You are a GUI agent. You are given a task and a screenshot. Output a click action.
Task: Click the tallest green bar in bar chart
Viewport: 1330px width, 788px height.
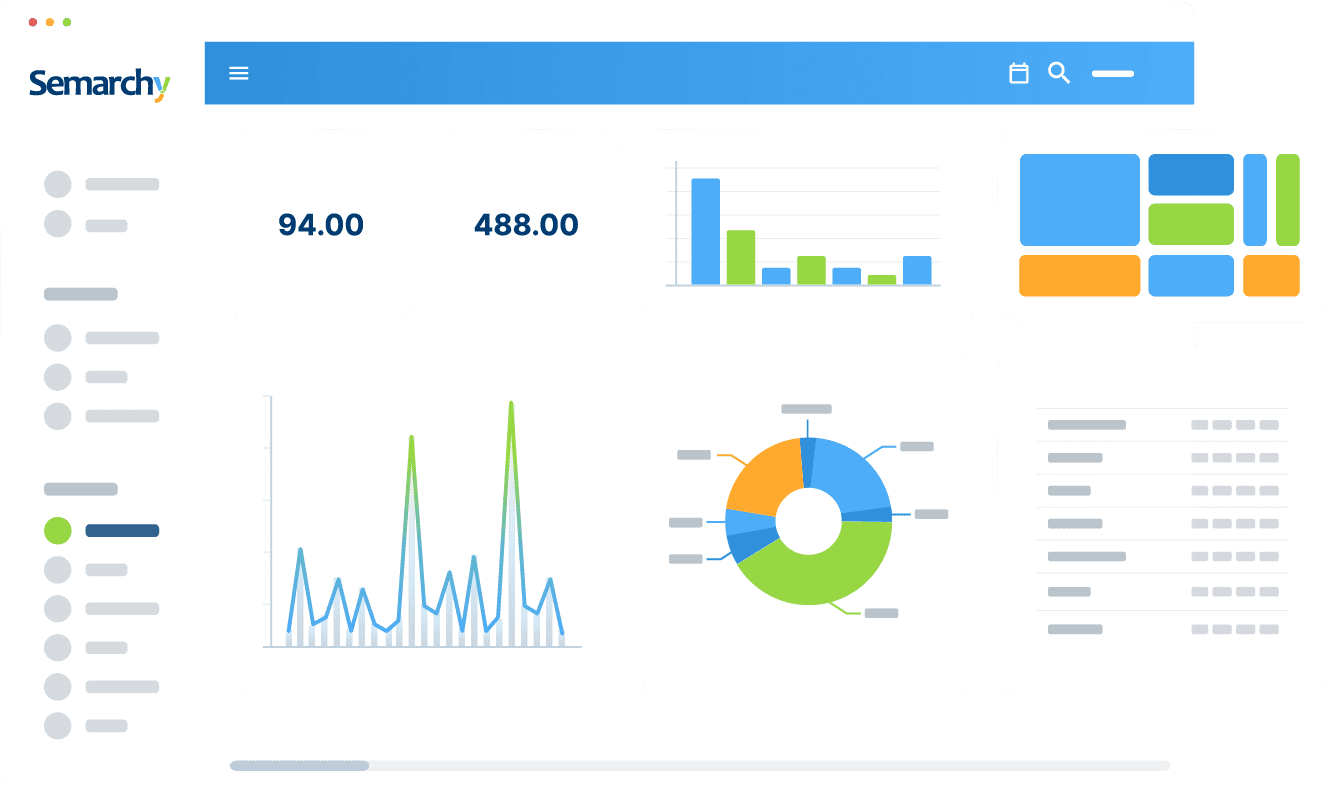(741, 258)
